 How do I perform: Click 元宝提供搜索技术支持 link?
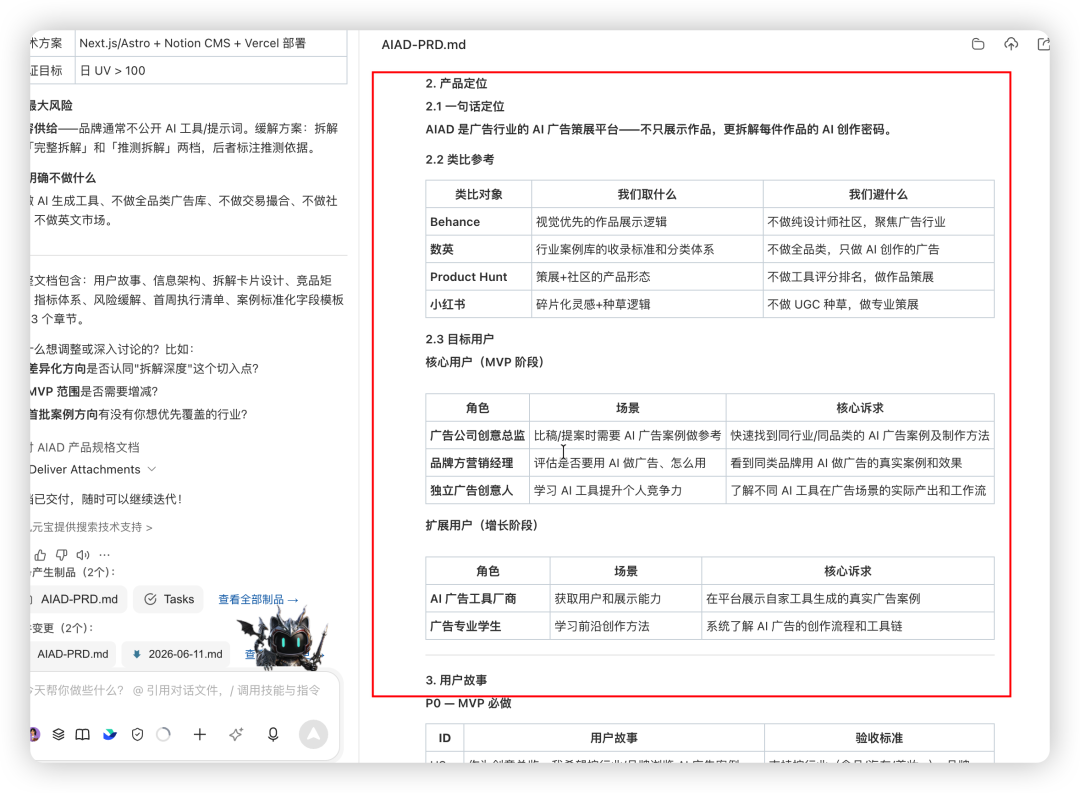tap(90, 527)
